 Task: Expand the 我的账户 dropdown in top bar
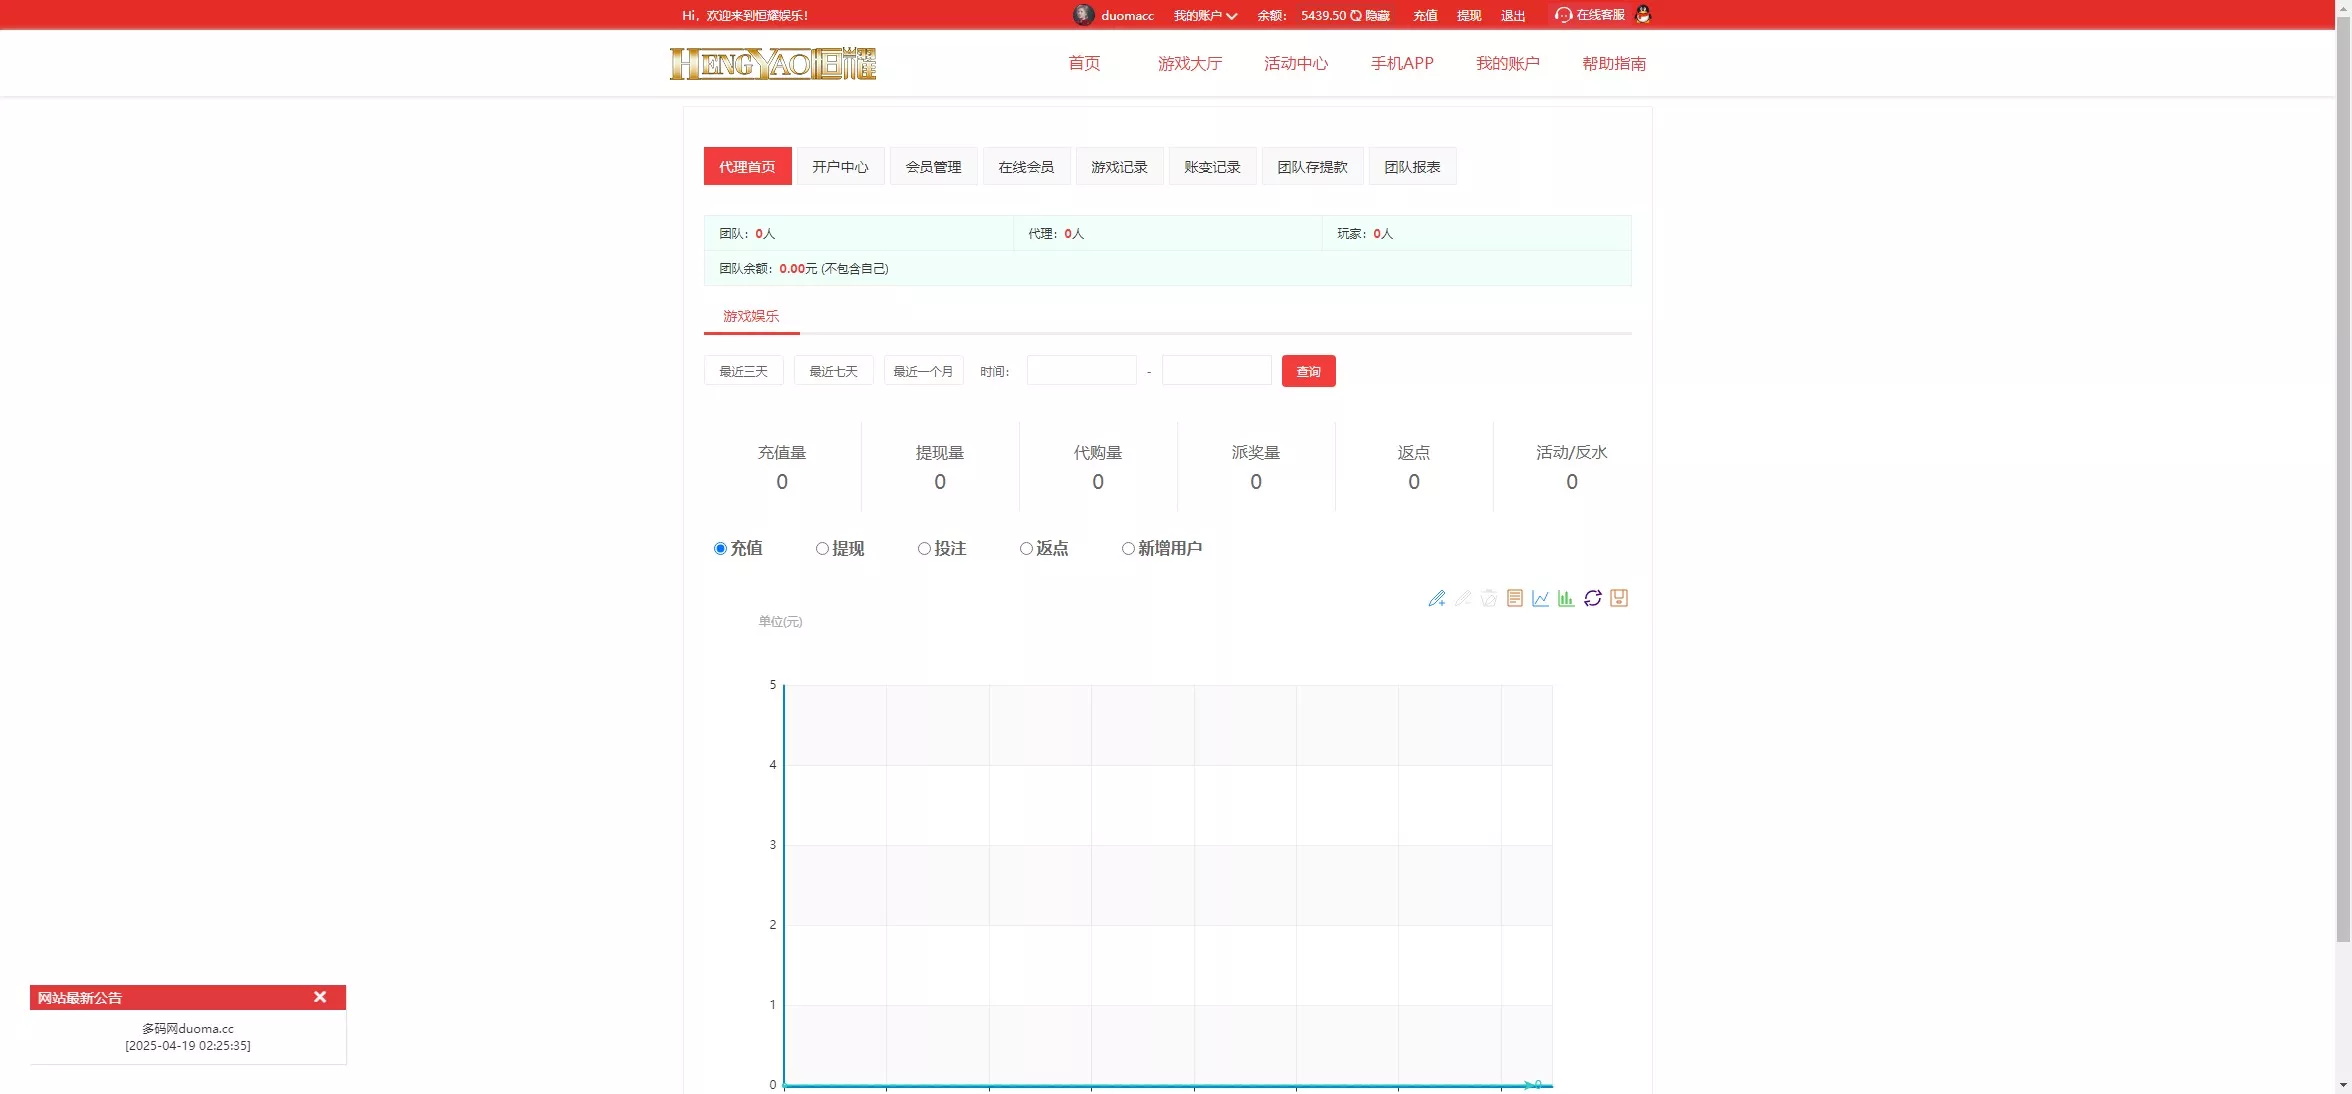click(1203, 15)
